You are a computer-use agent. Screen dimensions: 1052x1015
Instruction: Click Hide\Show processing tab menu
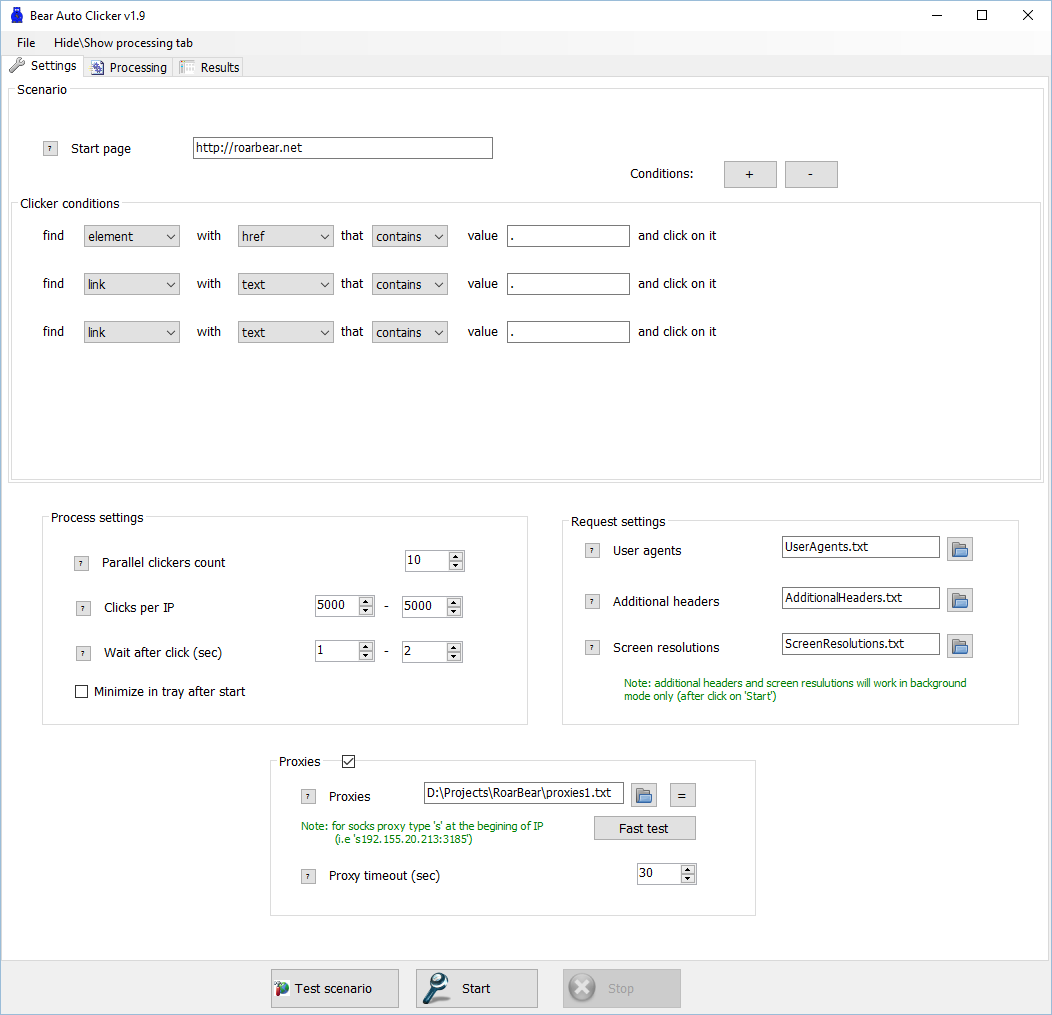point(123,43)
